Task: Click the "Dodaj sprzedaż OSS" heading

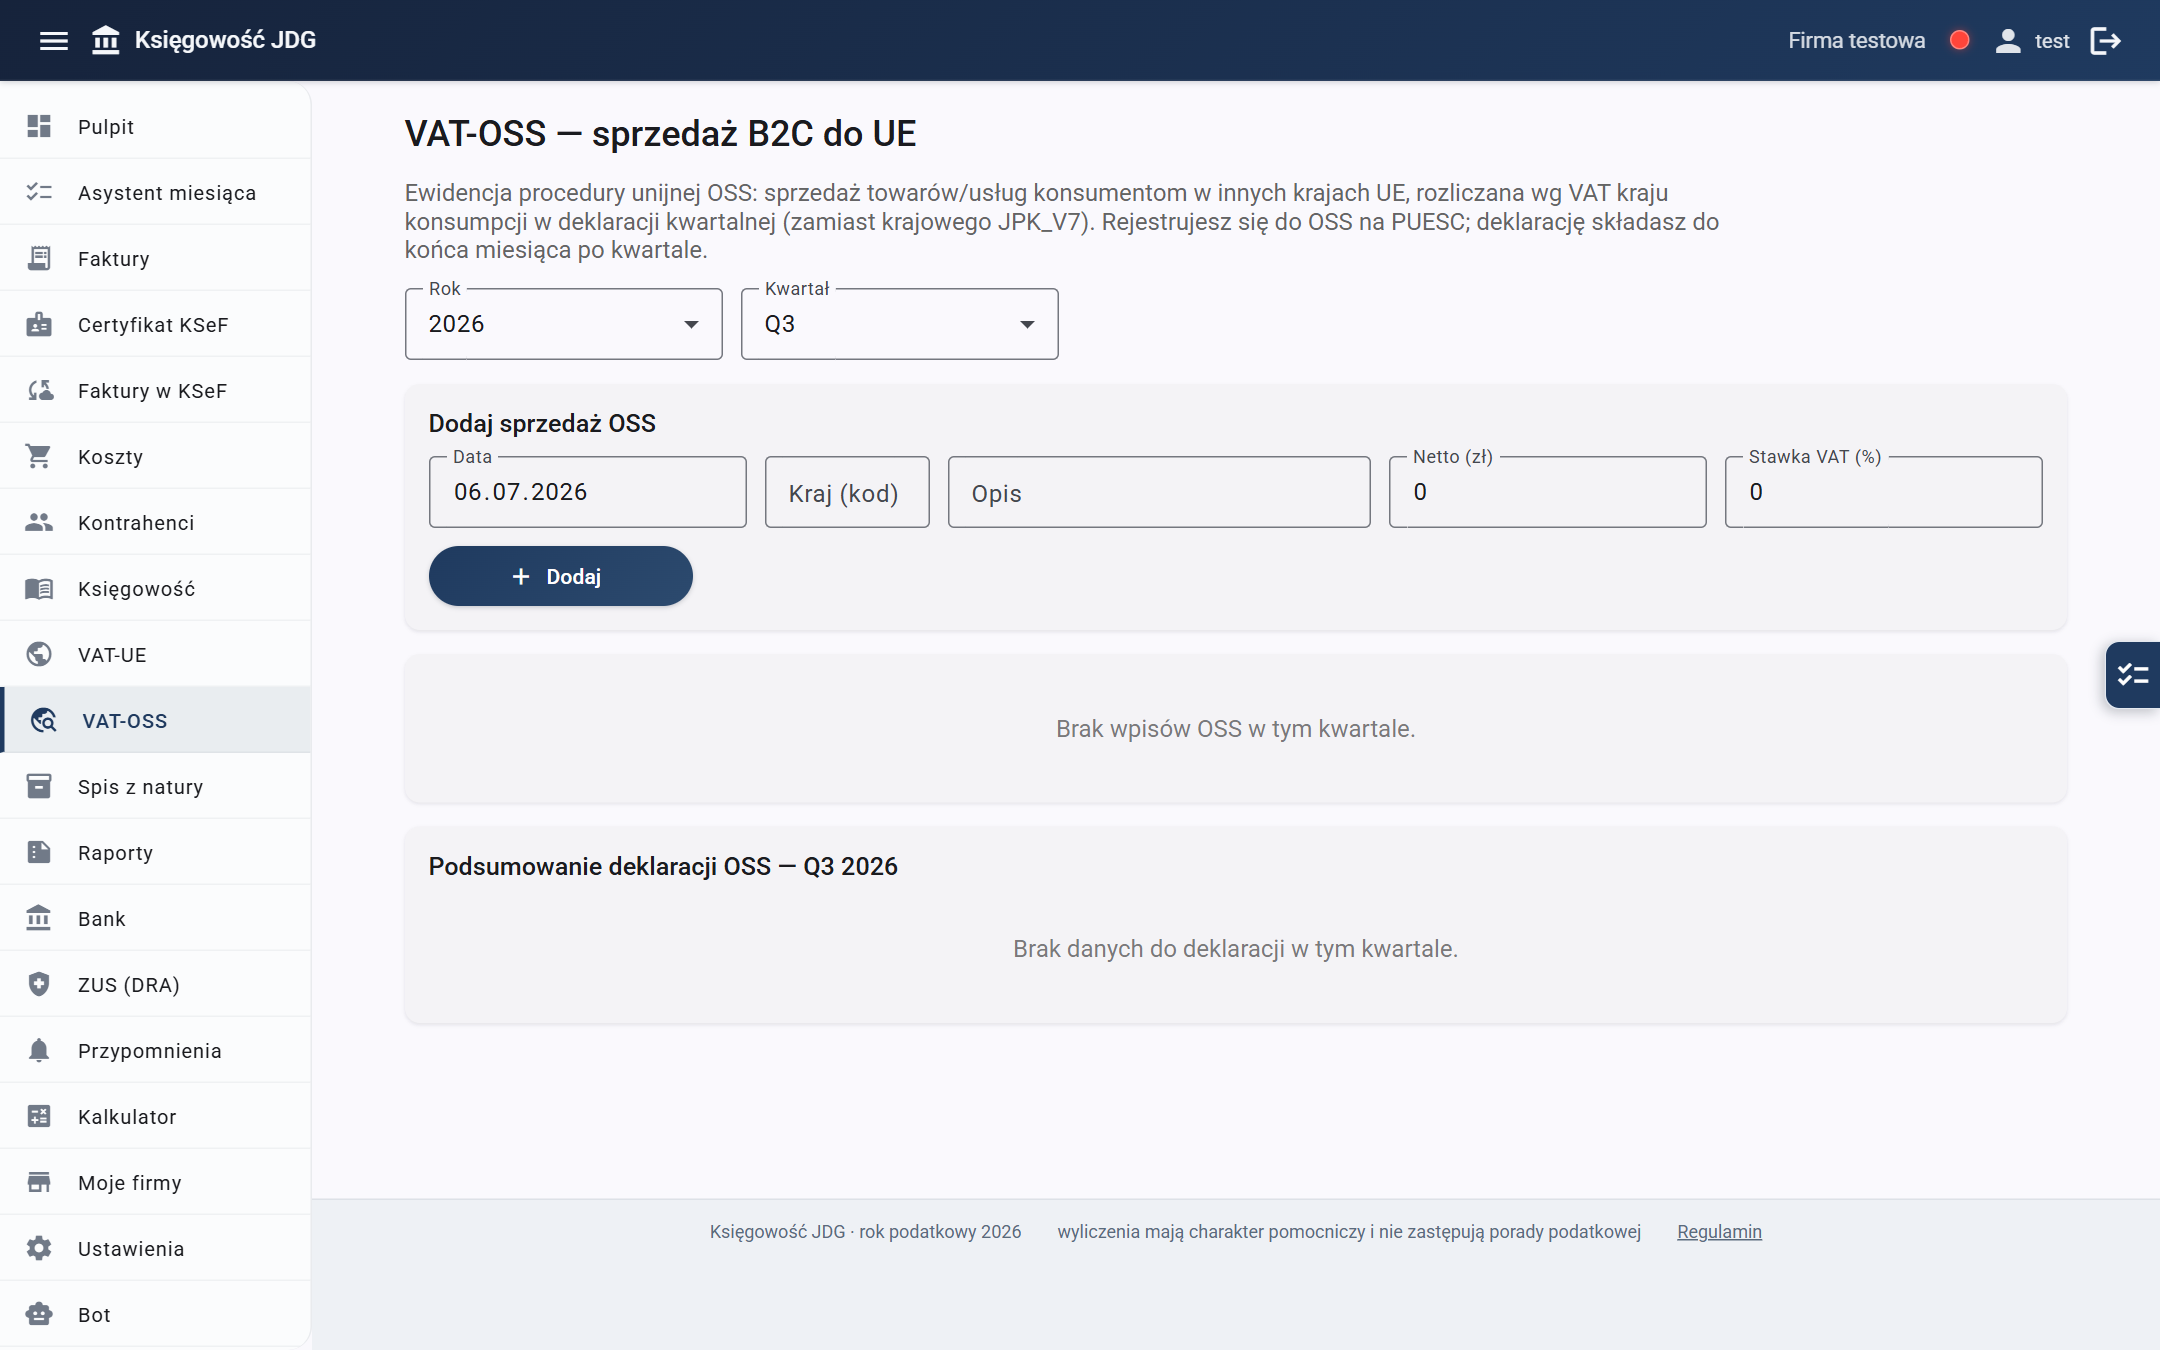Action: (542, 423)
